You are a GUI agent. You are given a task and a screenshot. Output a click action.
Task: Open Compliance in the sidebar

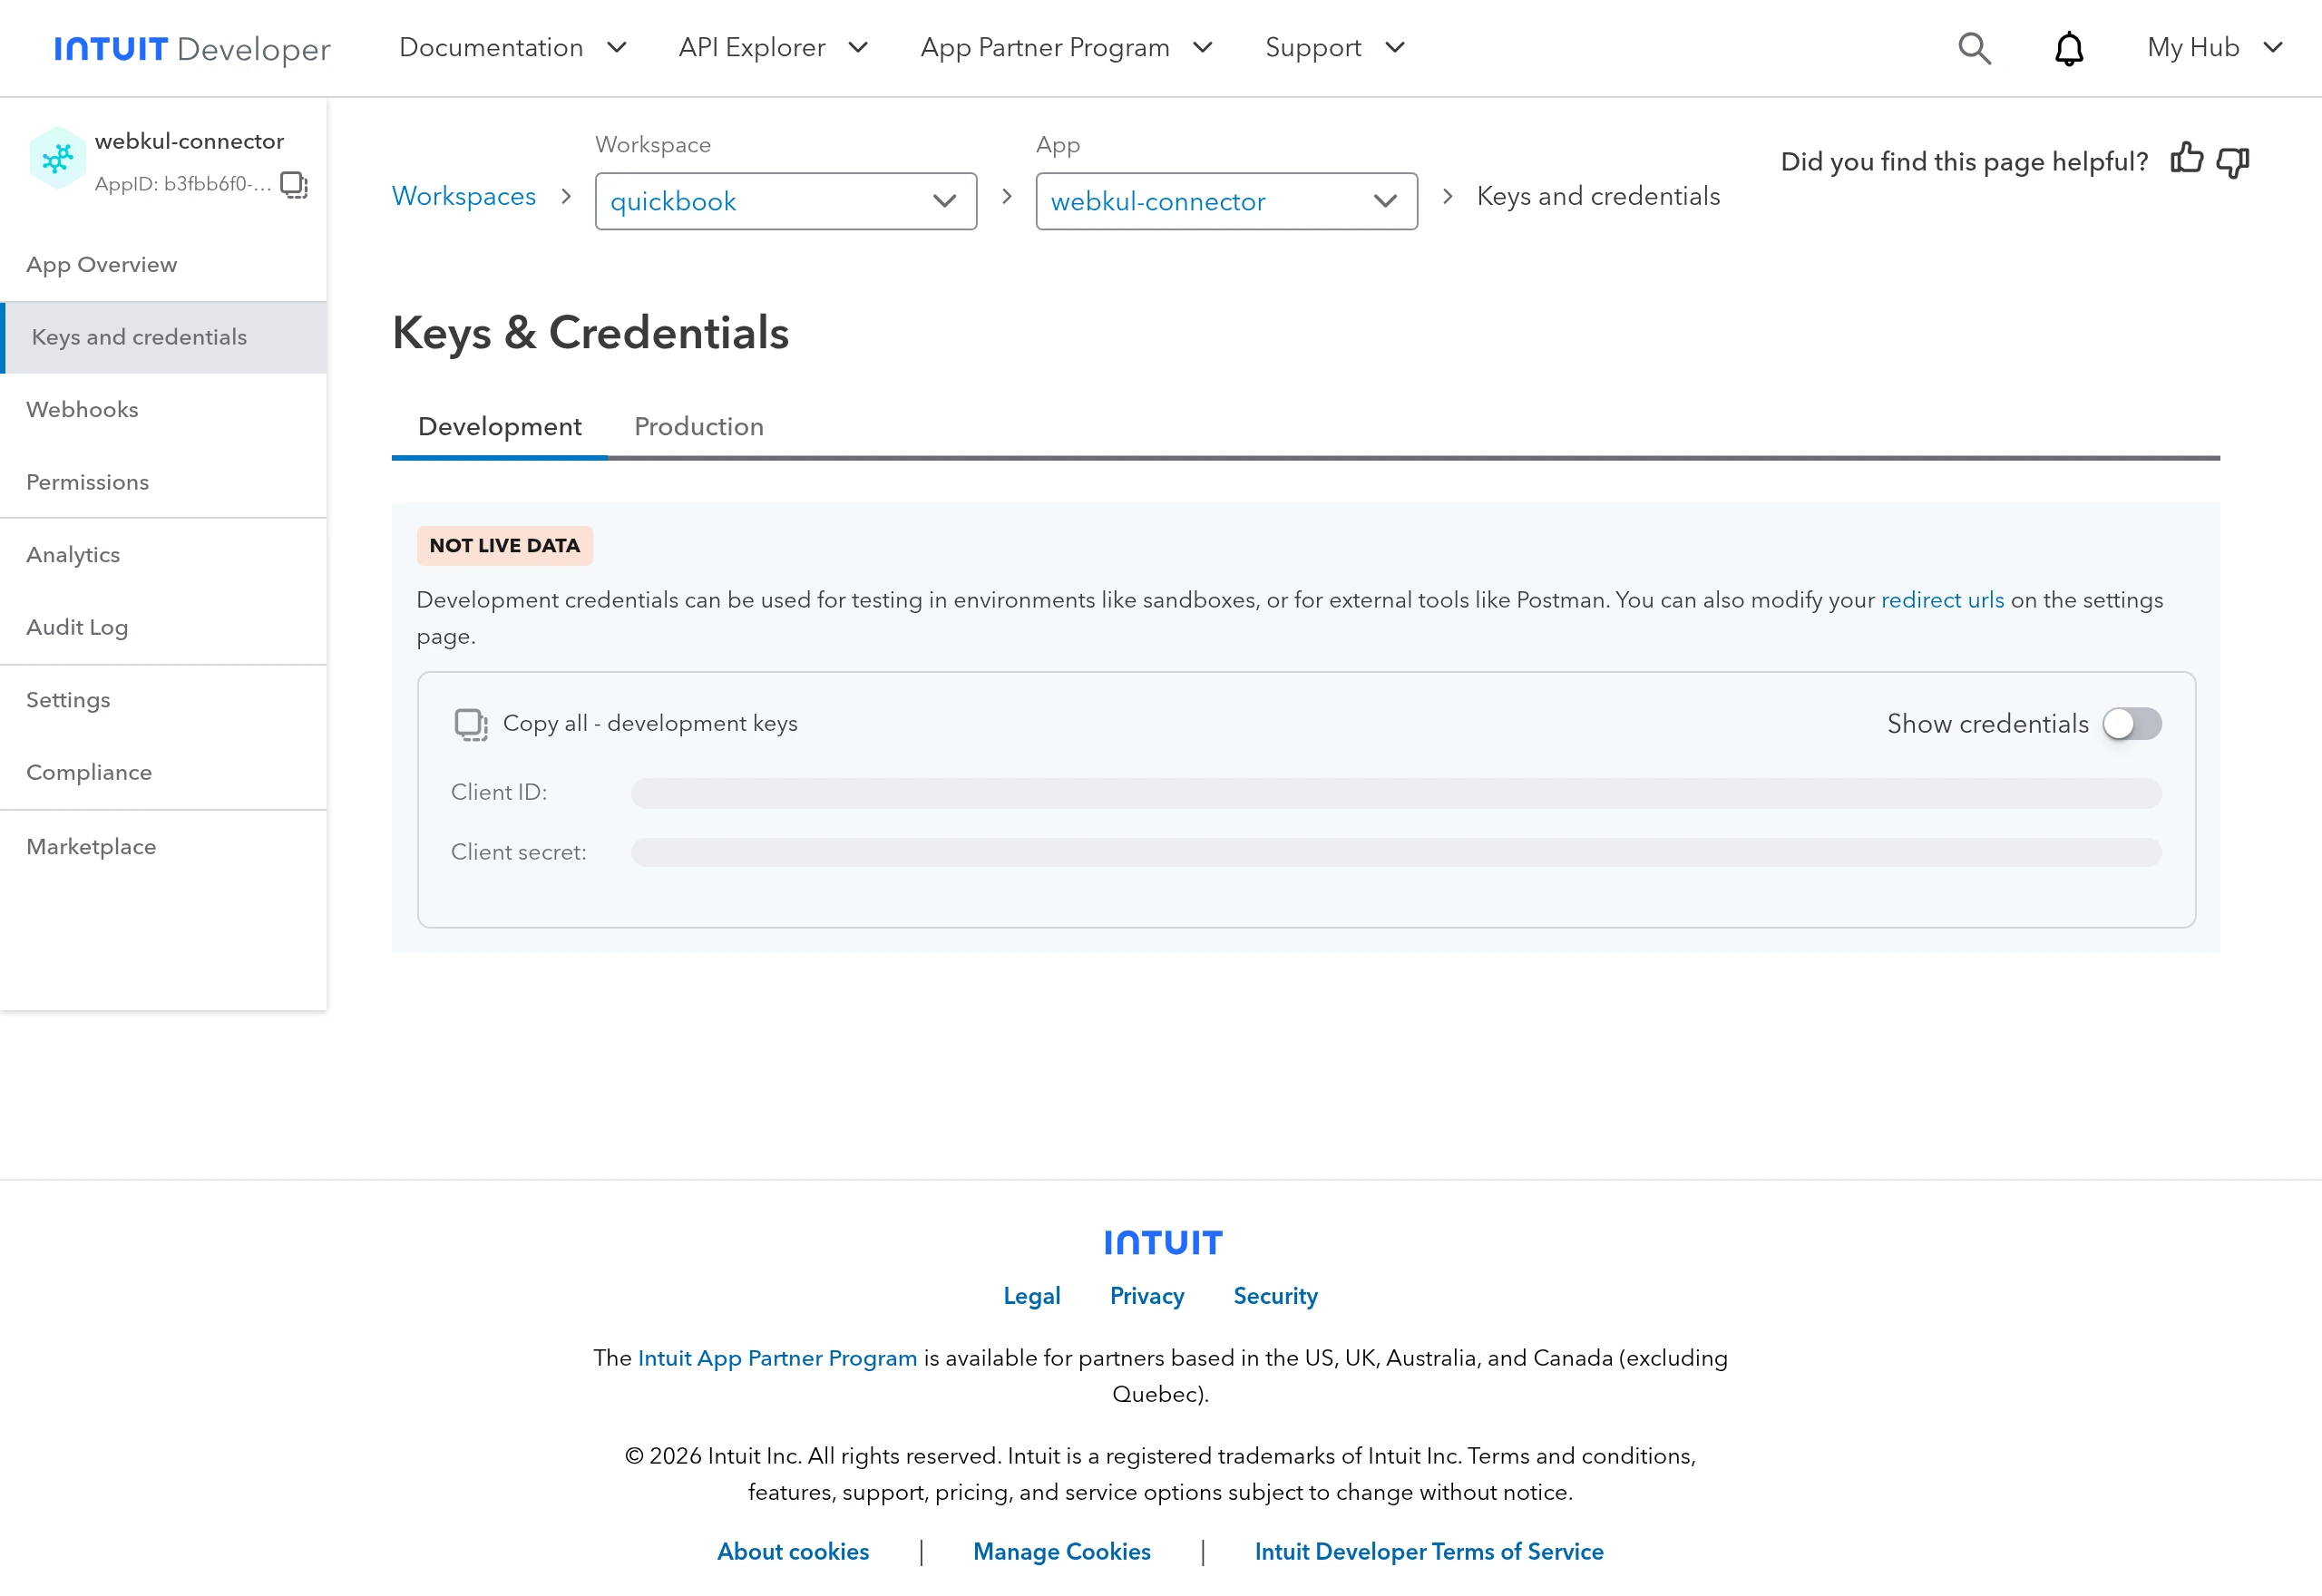(163, 773)
